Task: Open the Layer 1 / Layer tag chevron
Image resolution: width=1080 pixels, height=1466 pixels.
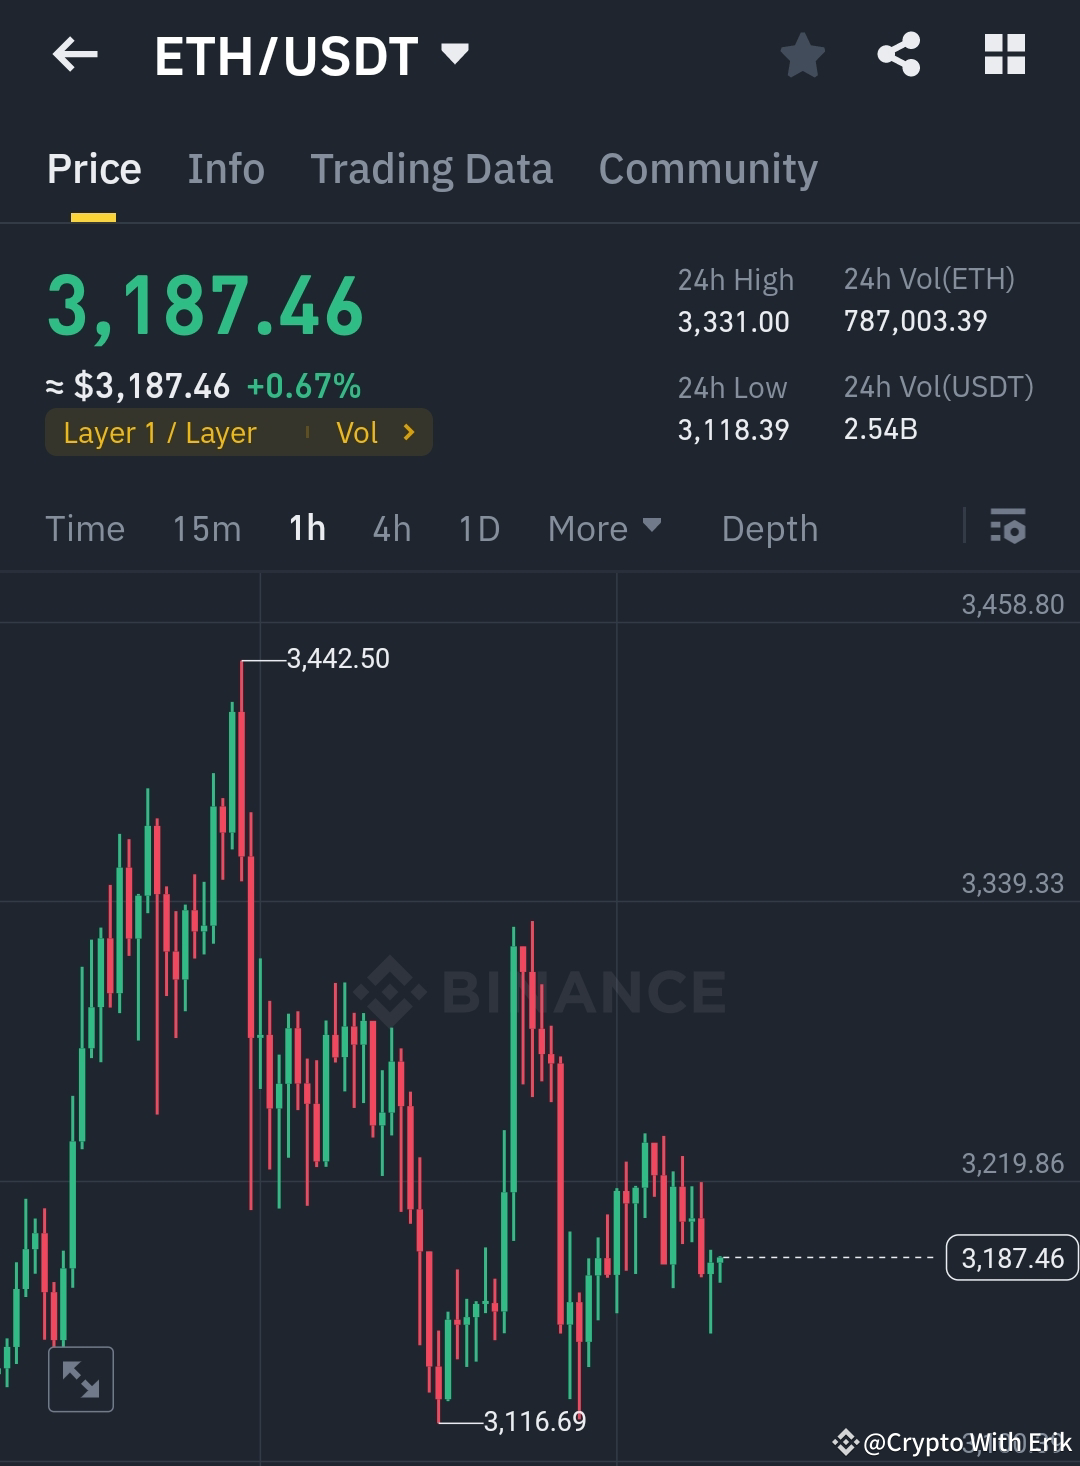Action: (408, 432)
